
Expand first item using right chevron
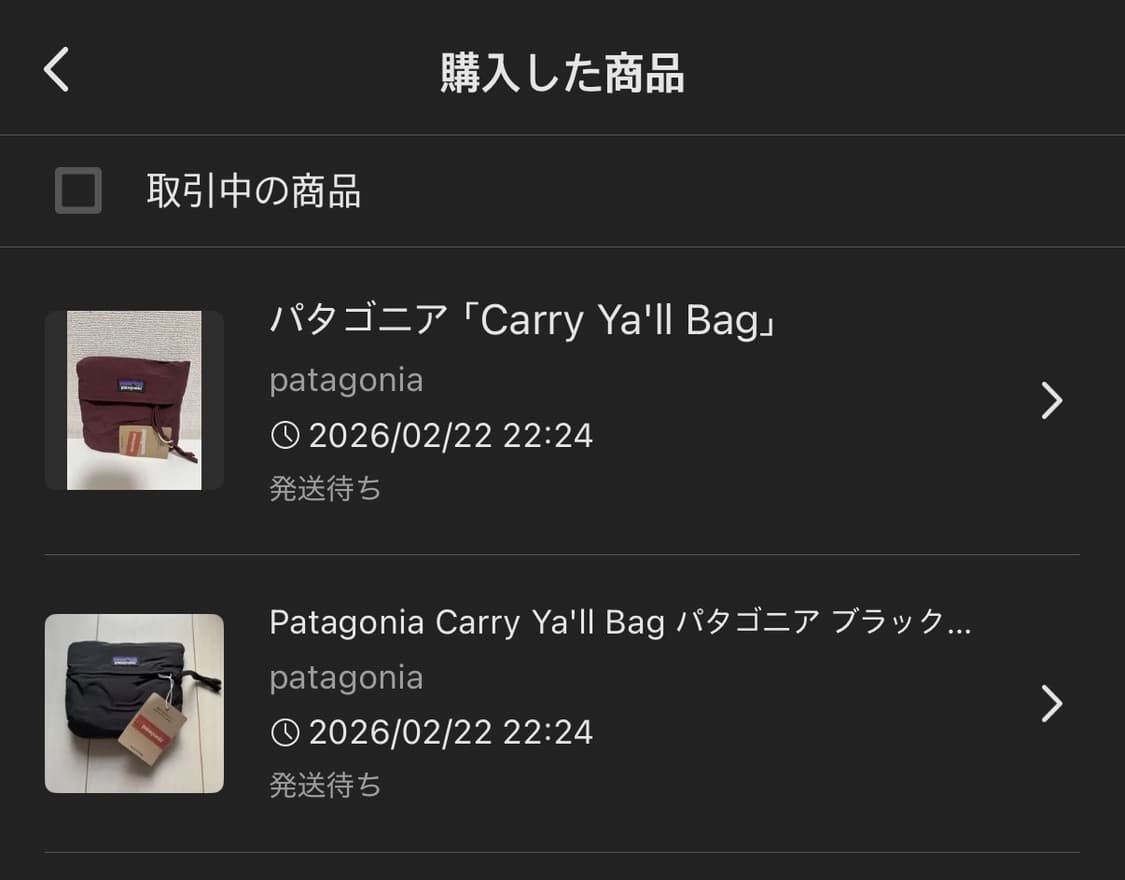coord(1051,400)
